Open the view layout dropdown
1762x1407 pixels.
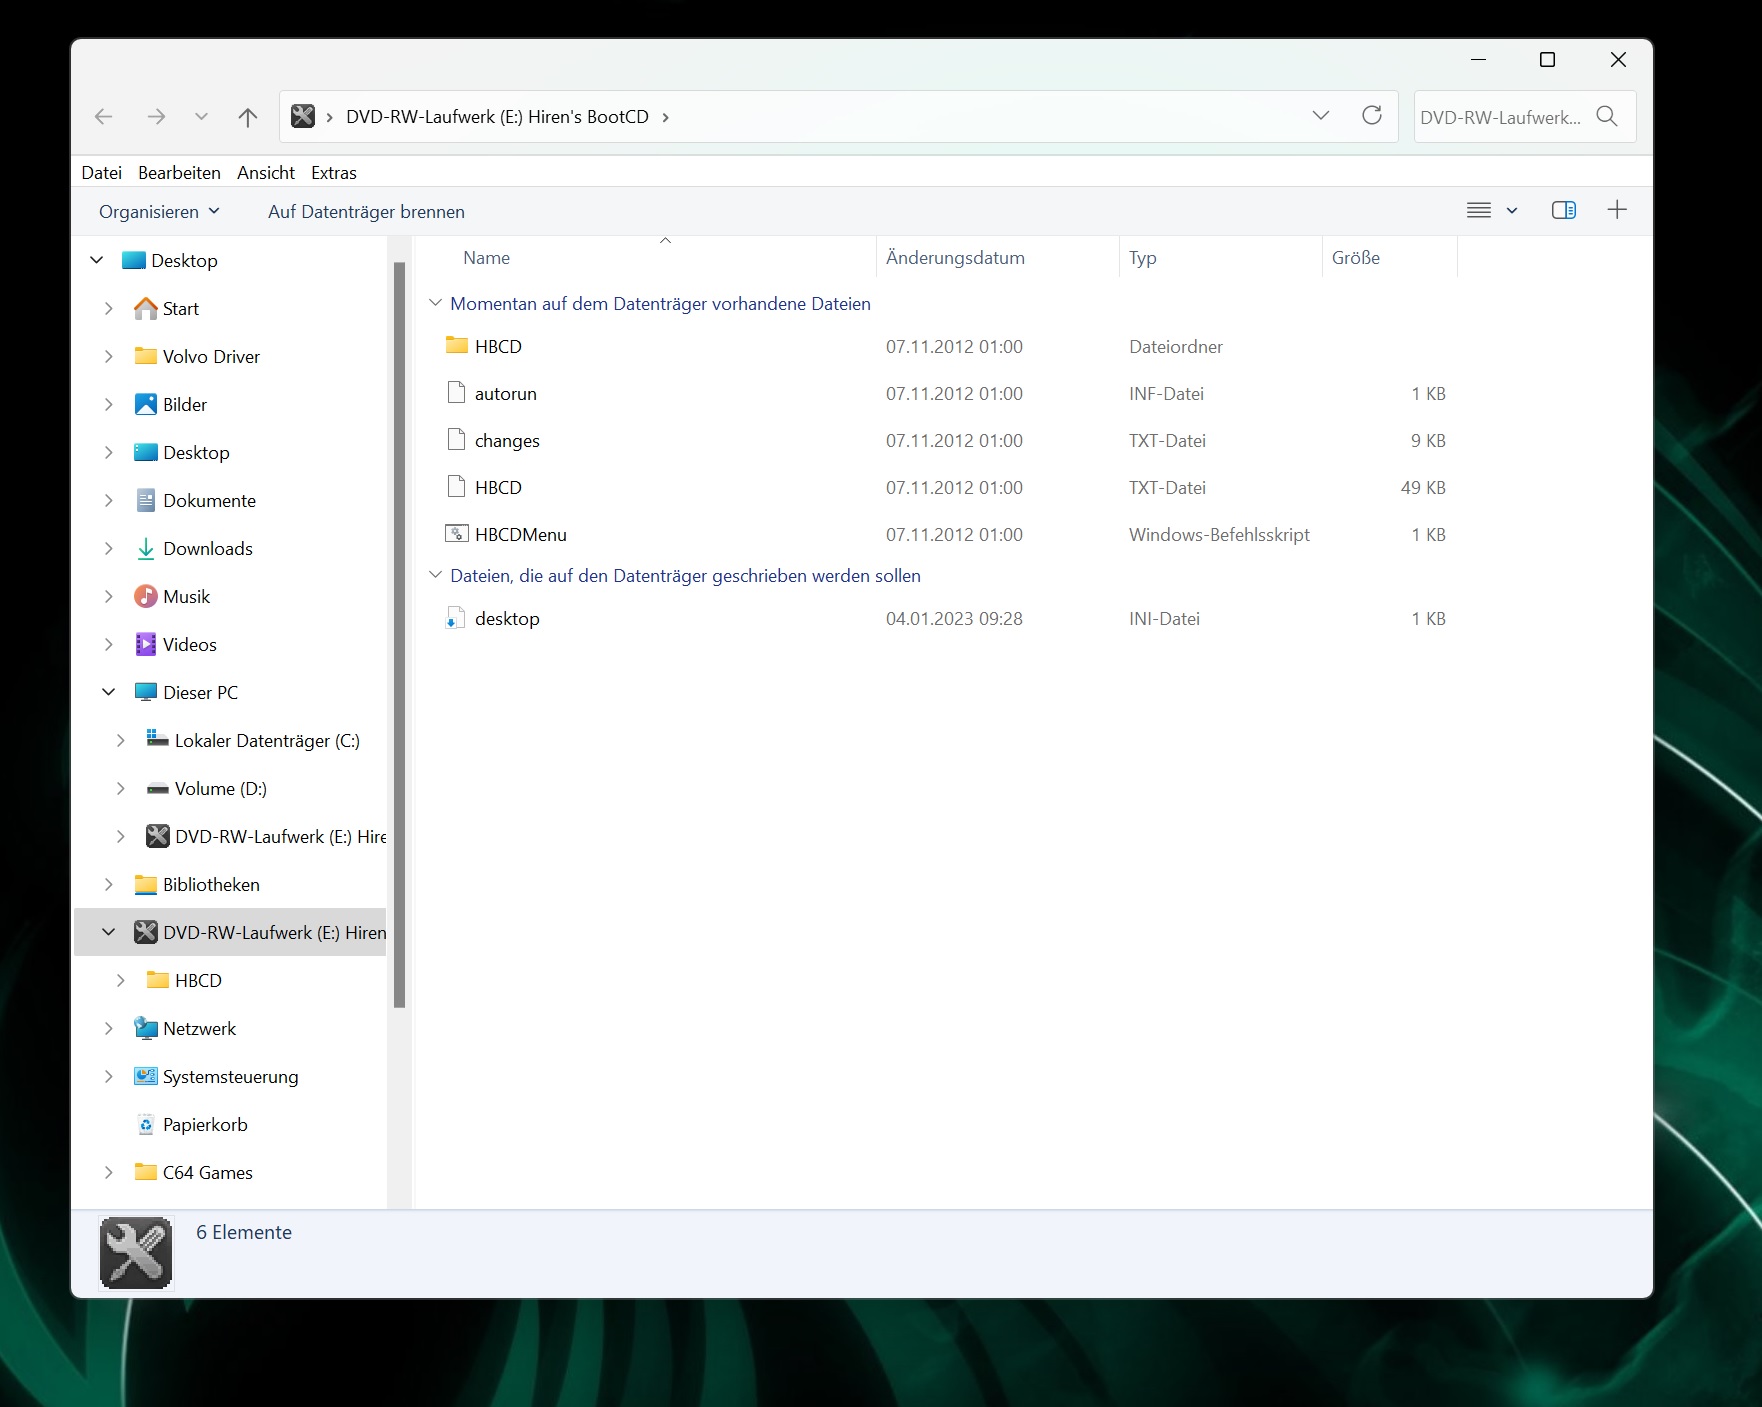click(x=1512, y=211)
